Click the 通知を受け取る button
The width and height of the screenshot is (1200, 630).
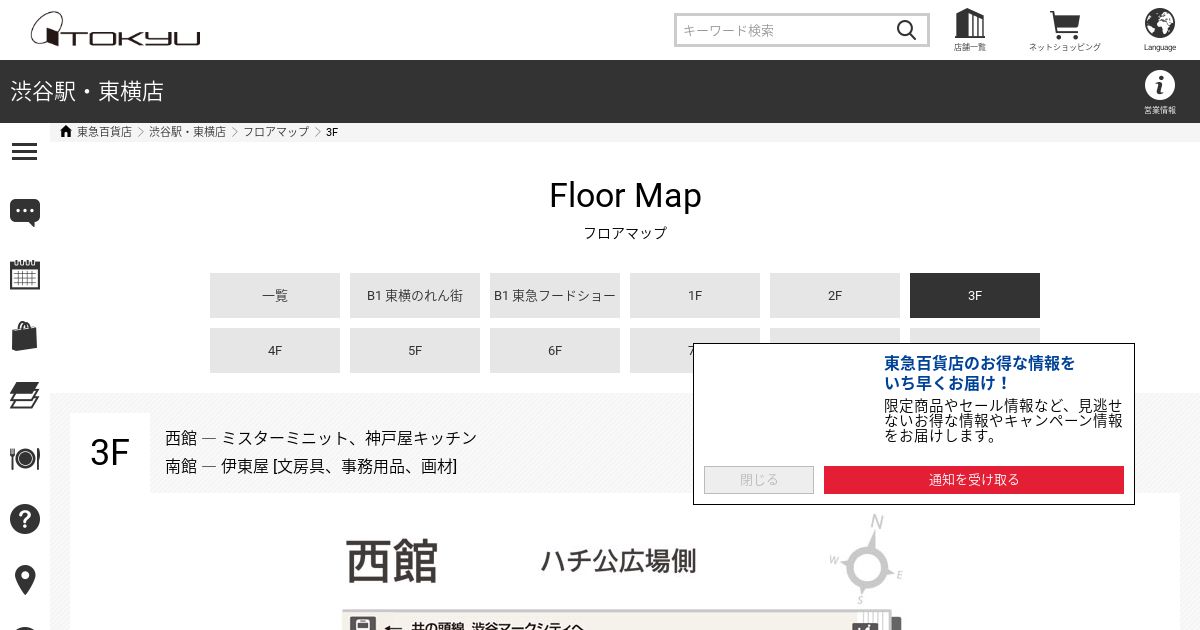click(x=974, y=480)
